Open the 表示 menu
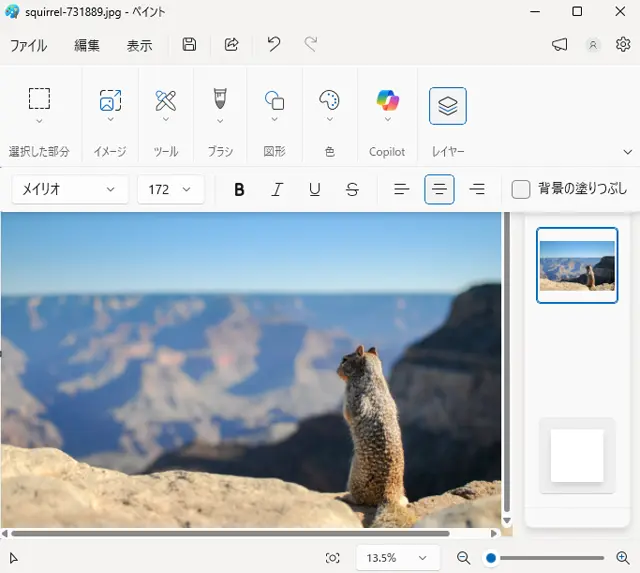Screen dimensions: 640x573 click(139, 45)
